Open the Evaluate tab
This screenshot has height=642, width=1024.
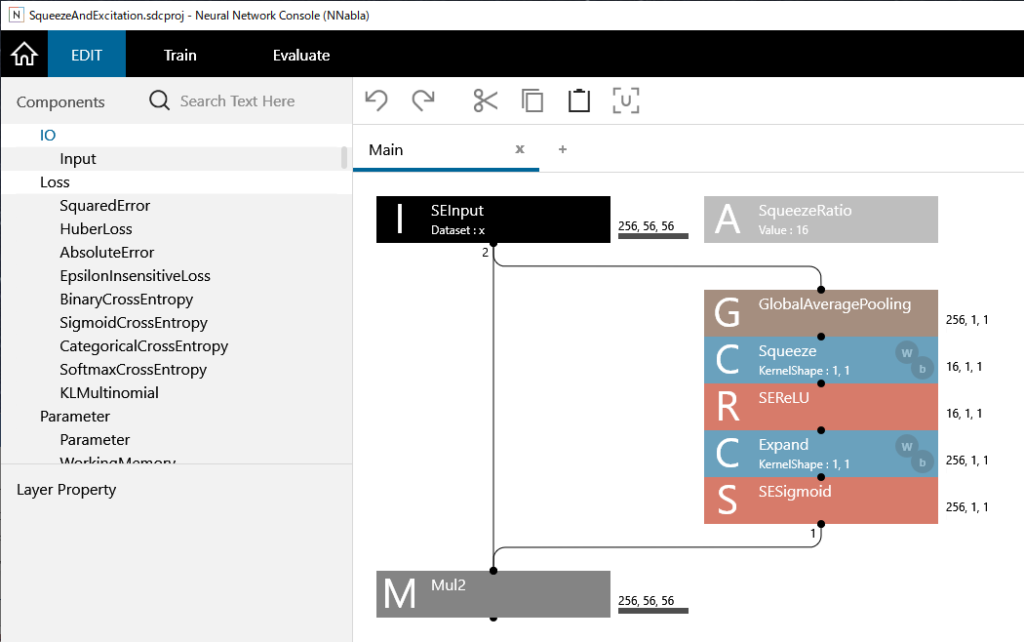click(301, 55)
